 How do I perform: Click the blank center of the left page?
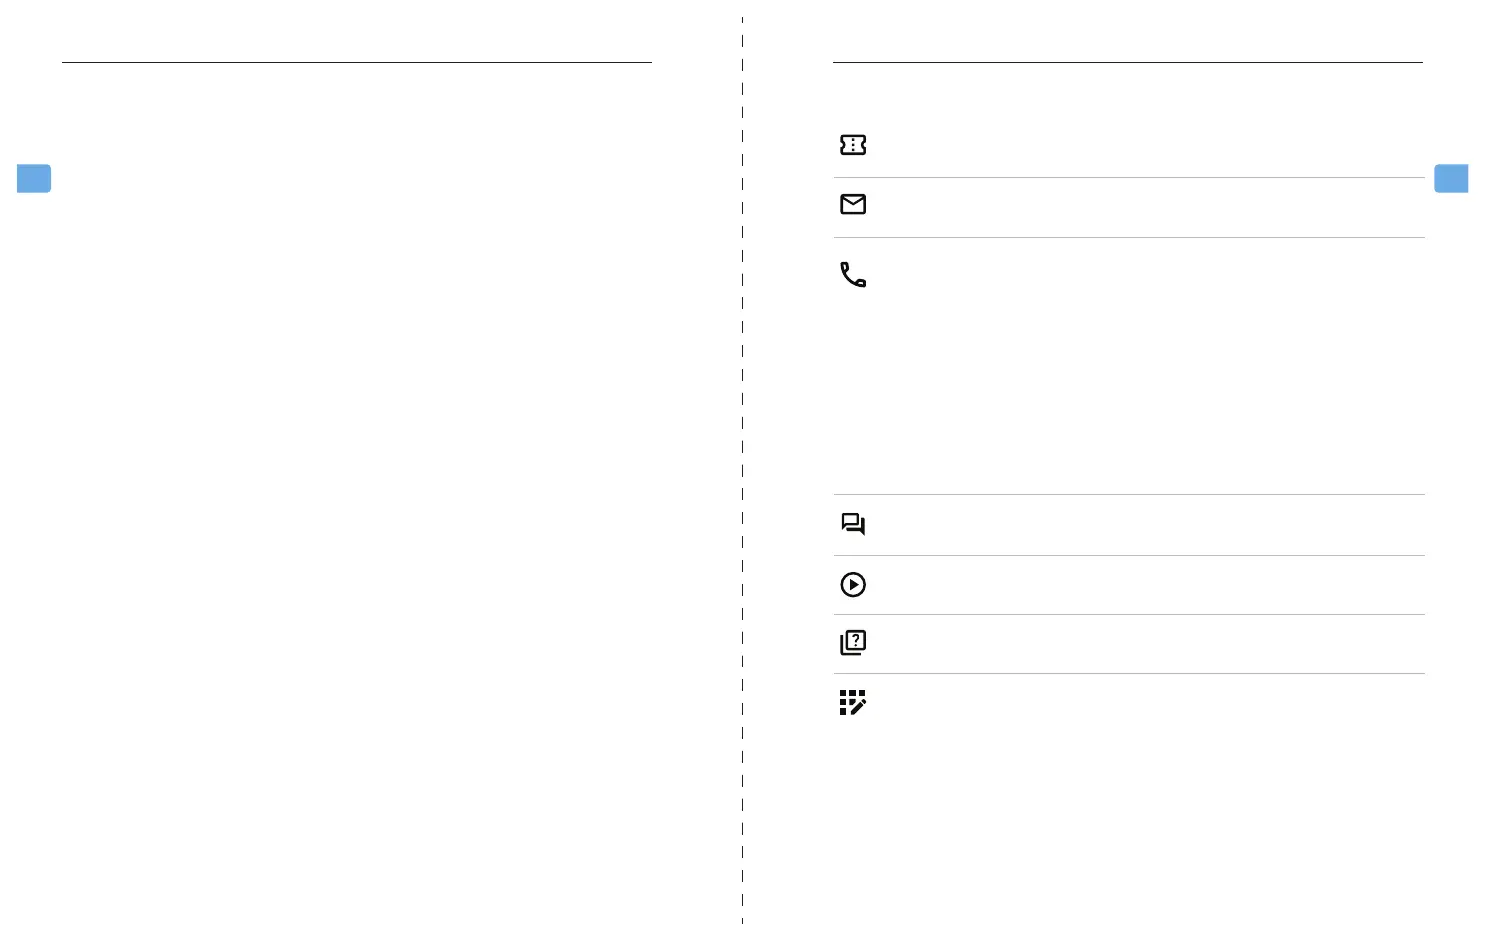(356, 480)
